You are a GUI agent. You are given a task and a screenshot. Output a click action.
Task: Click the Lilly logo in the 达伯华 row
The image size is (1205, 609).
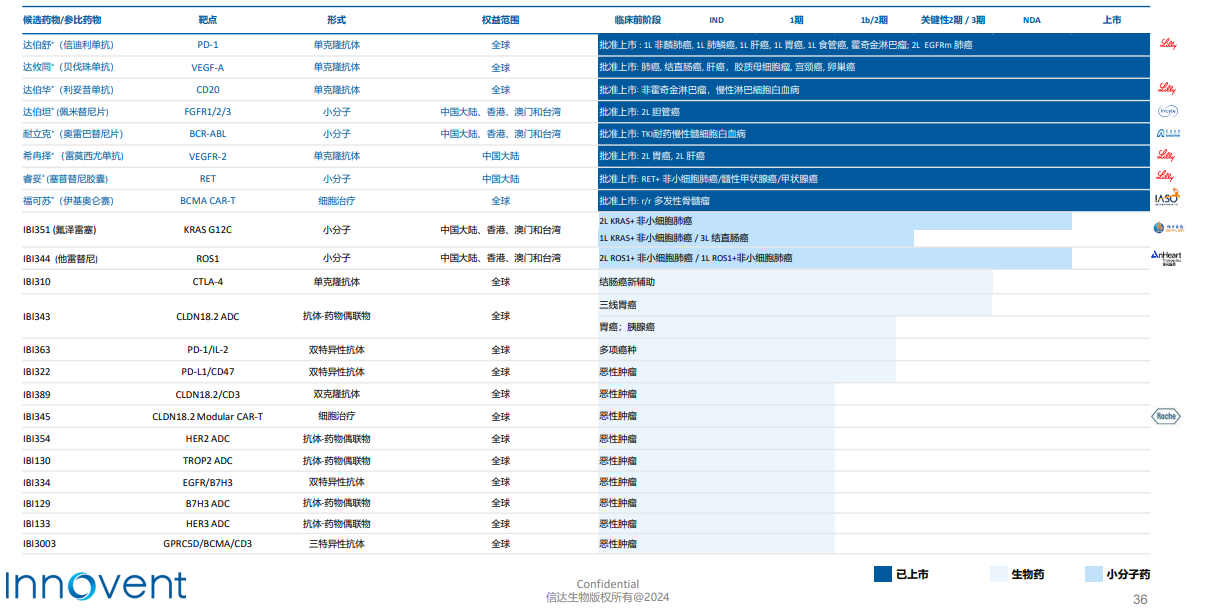(1166, 89)
